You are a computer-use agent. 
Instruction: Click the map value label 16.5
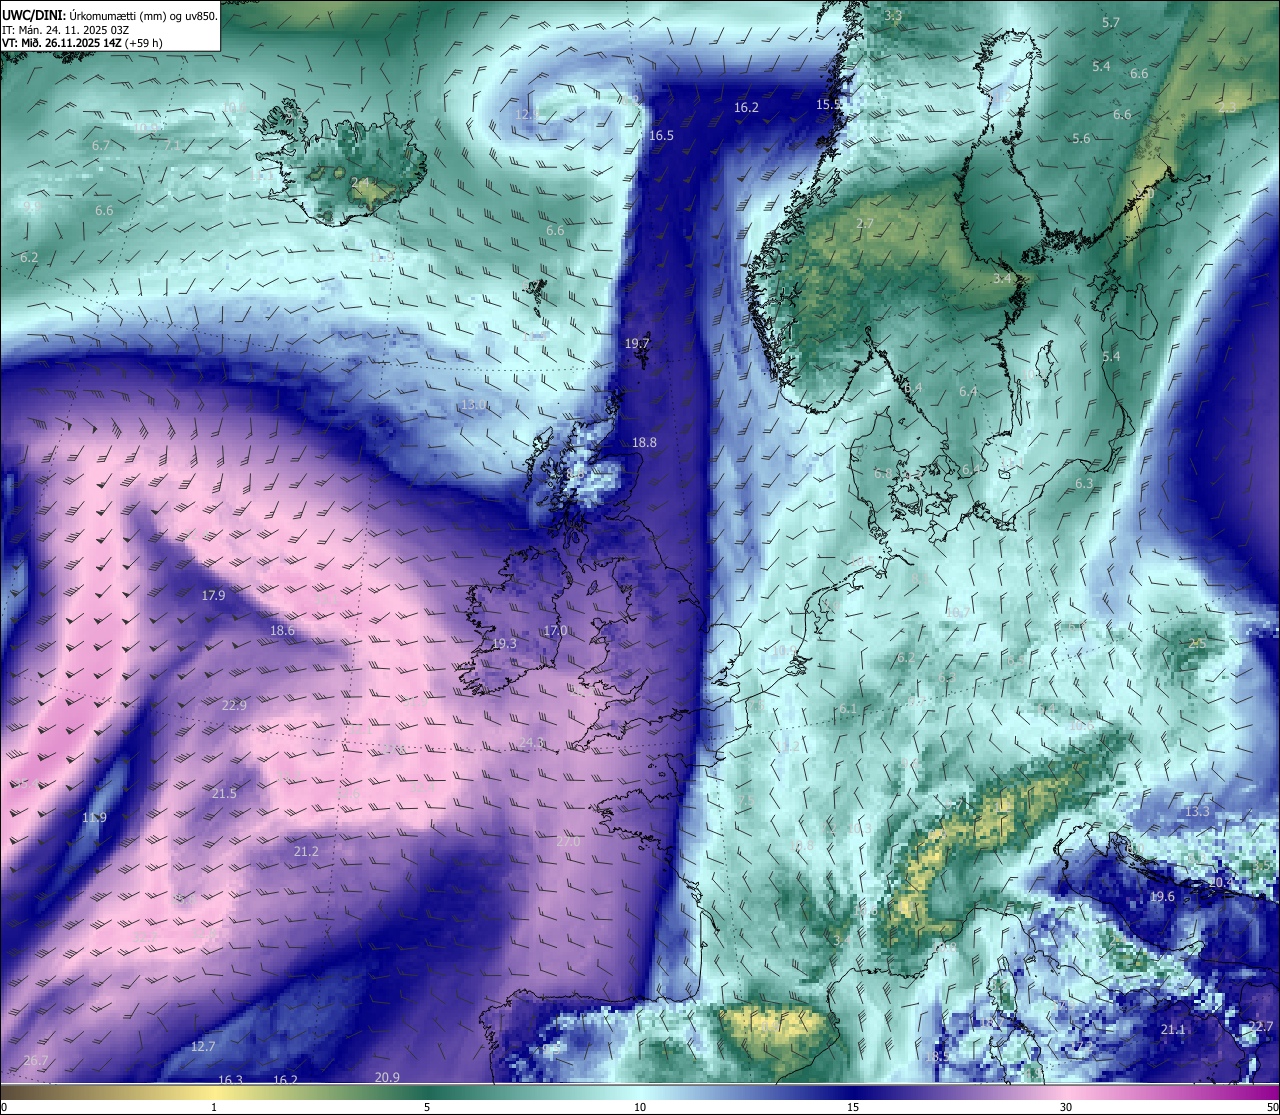click(x=661, y=136)
